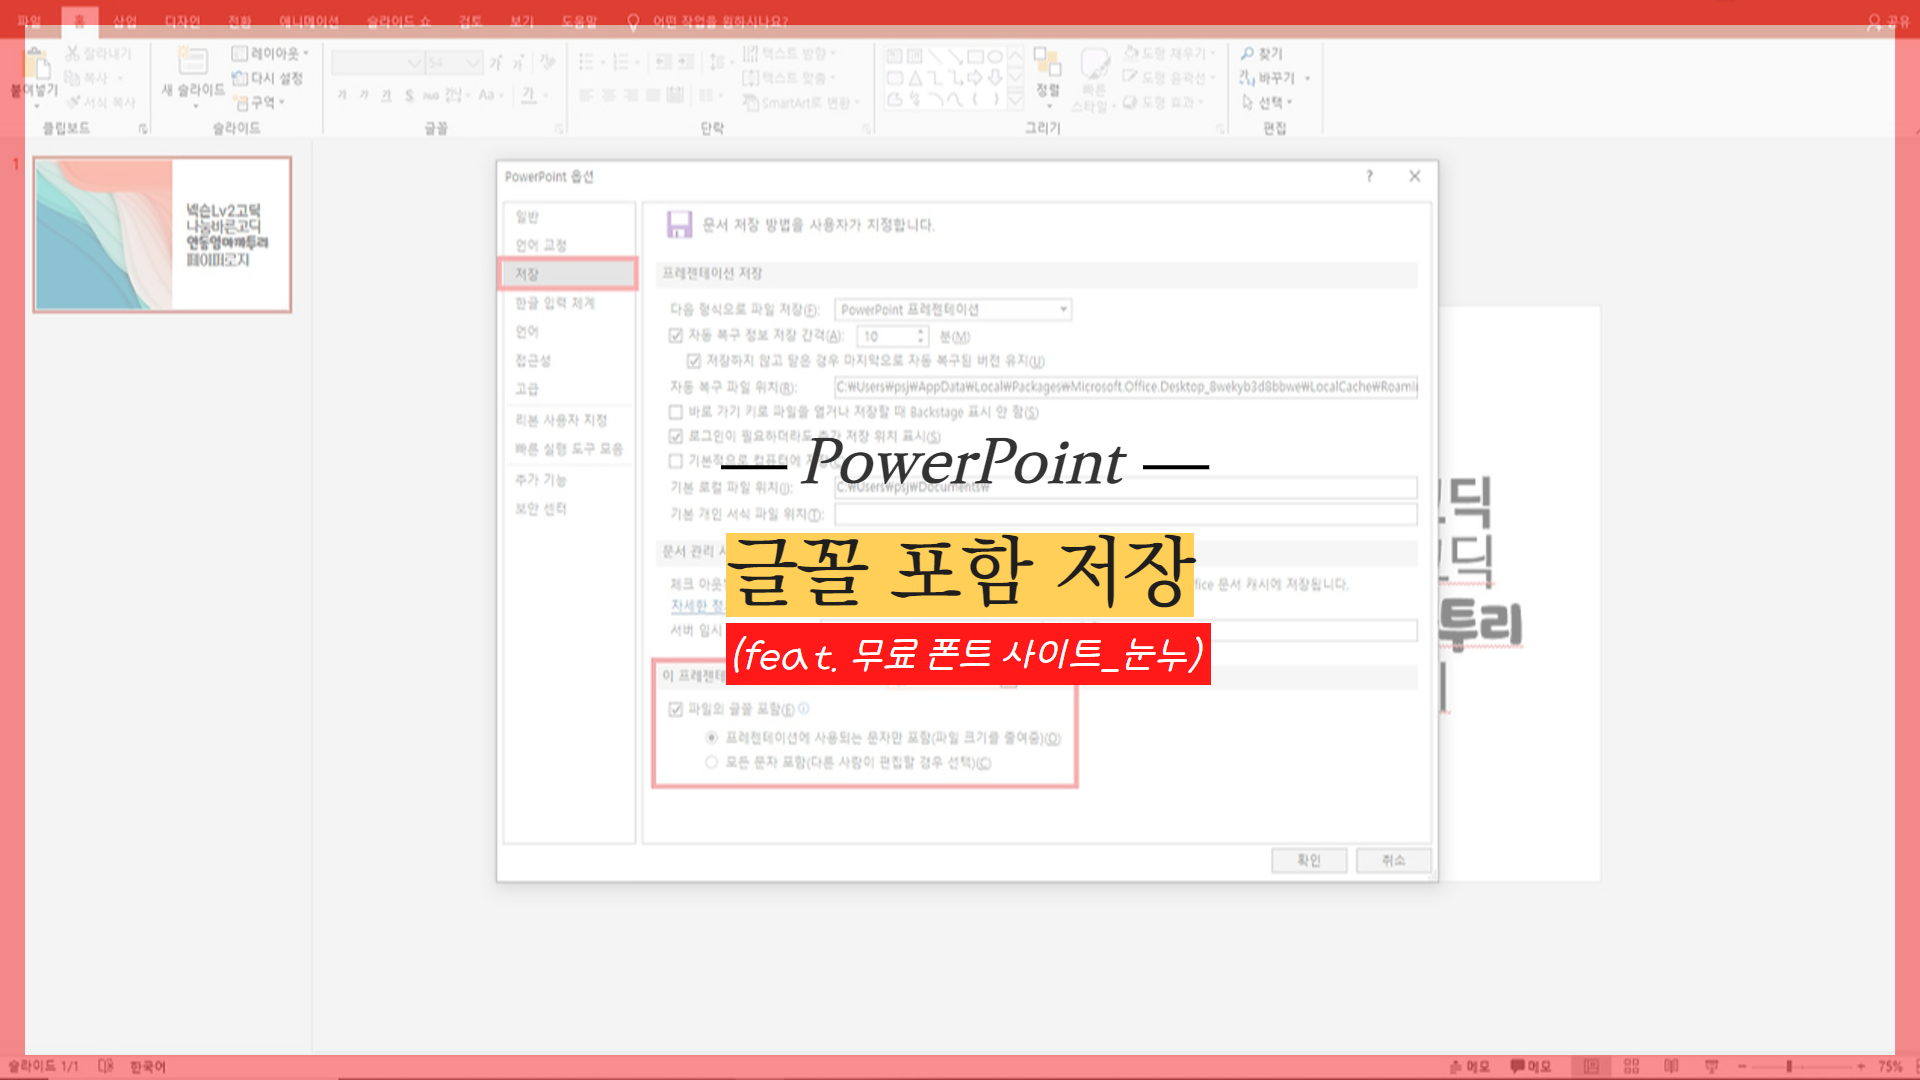Click the OK button in options dialog
The image size is (1920, 1080).
point(1308,860)
